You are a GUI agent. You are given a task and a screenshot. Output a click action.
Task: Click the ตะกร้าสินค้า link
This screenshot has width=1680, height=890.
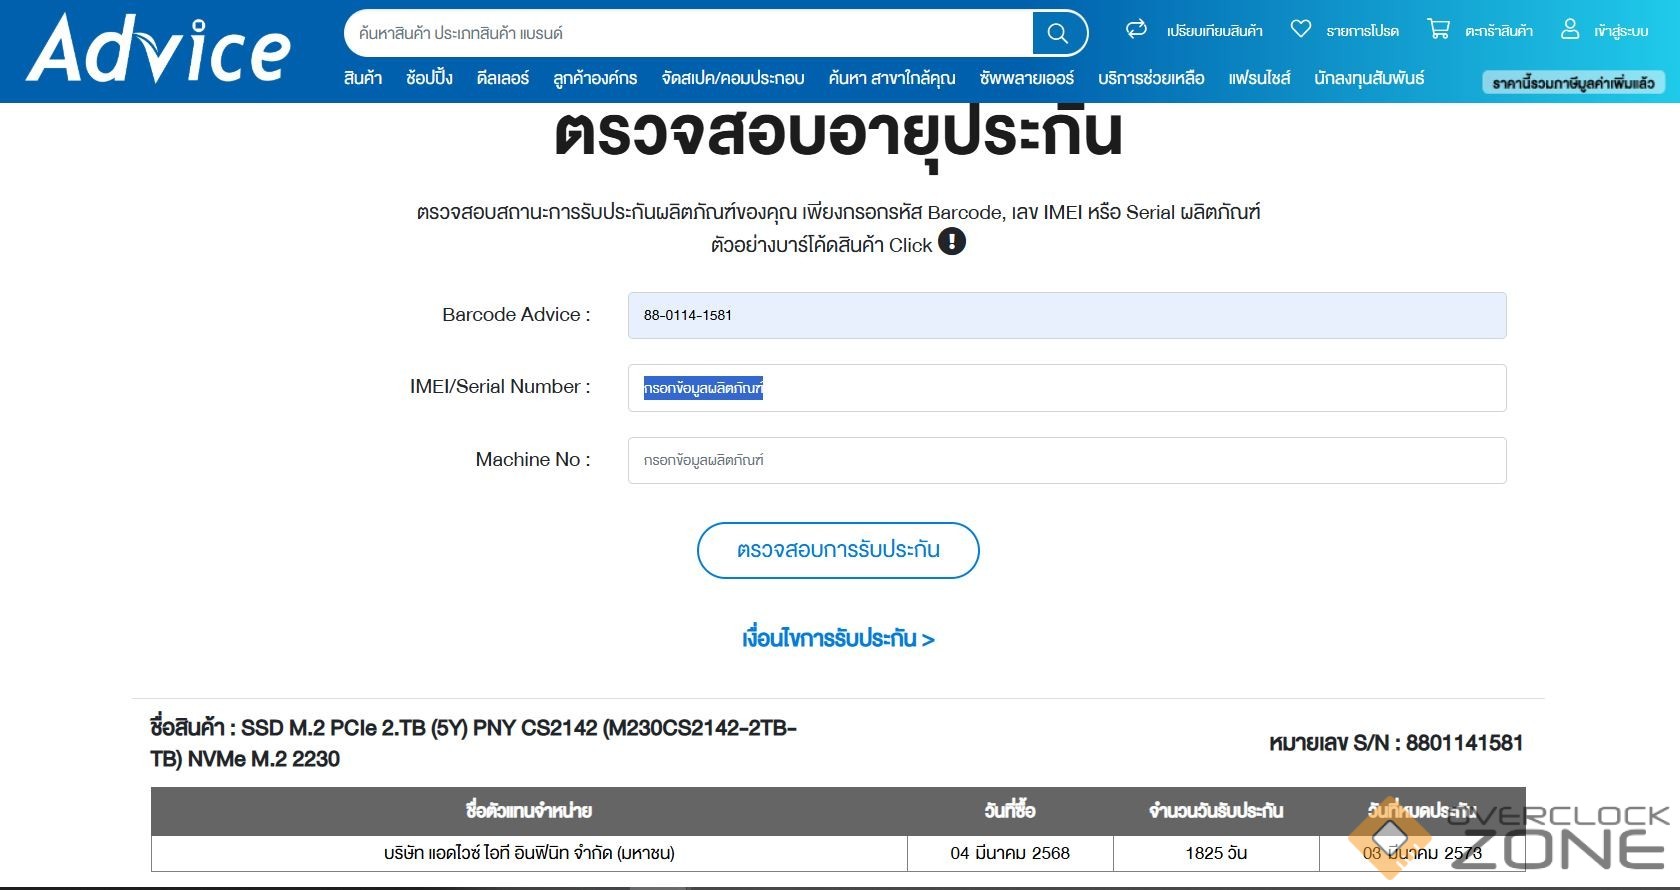pos(1499,31)
